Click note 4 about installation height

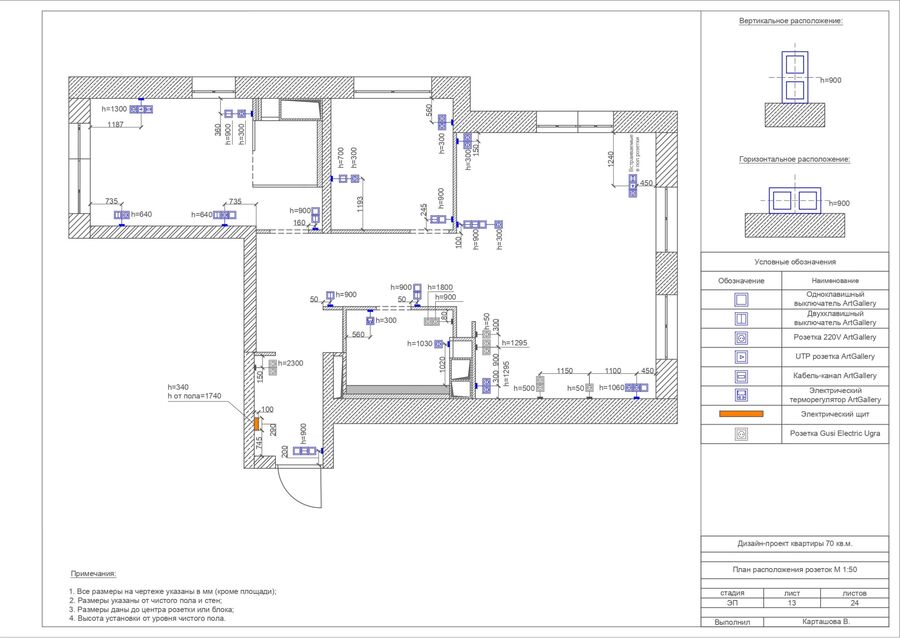coord(148,618)
